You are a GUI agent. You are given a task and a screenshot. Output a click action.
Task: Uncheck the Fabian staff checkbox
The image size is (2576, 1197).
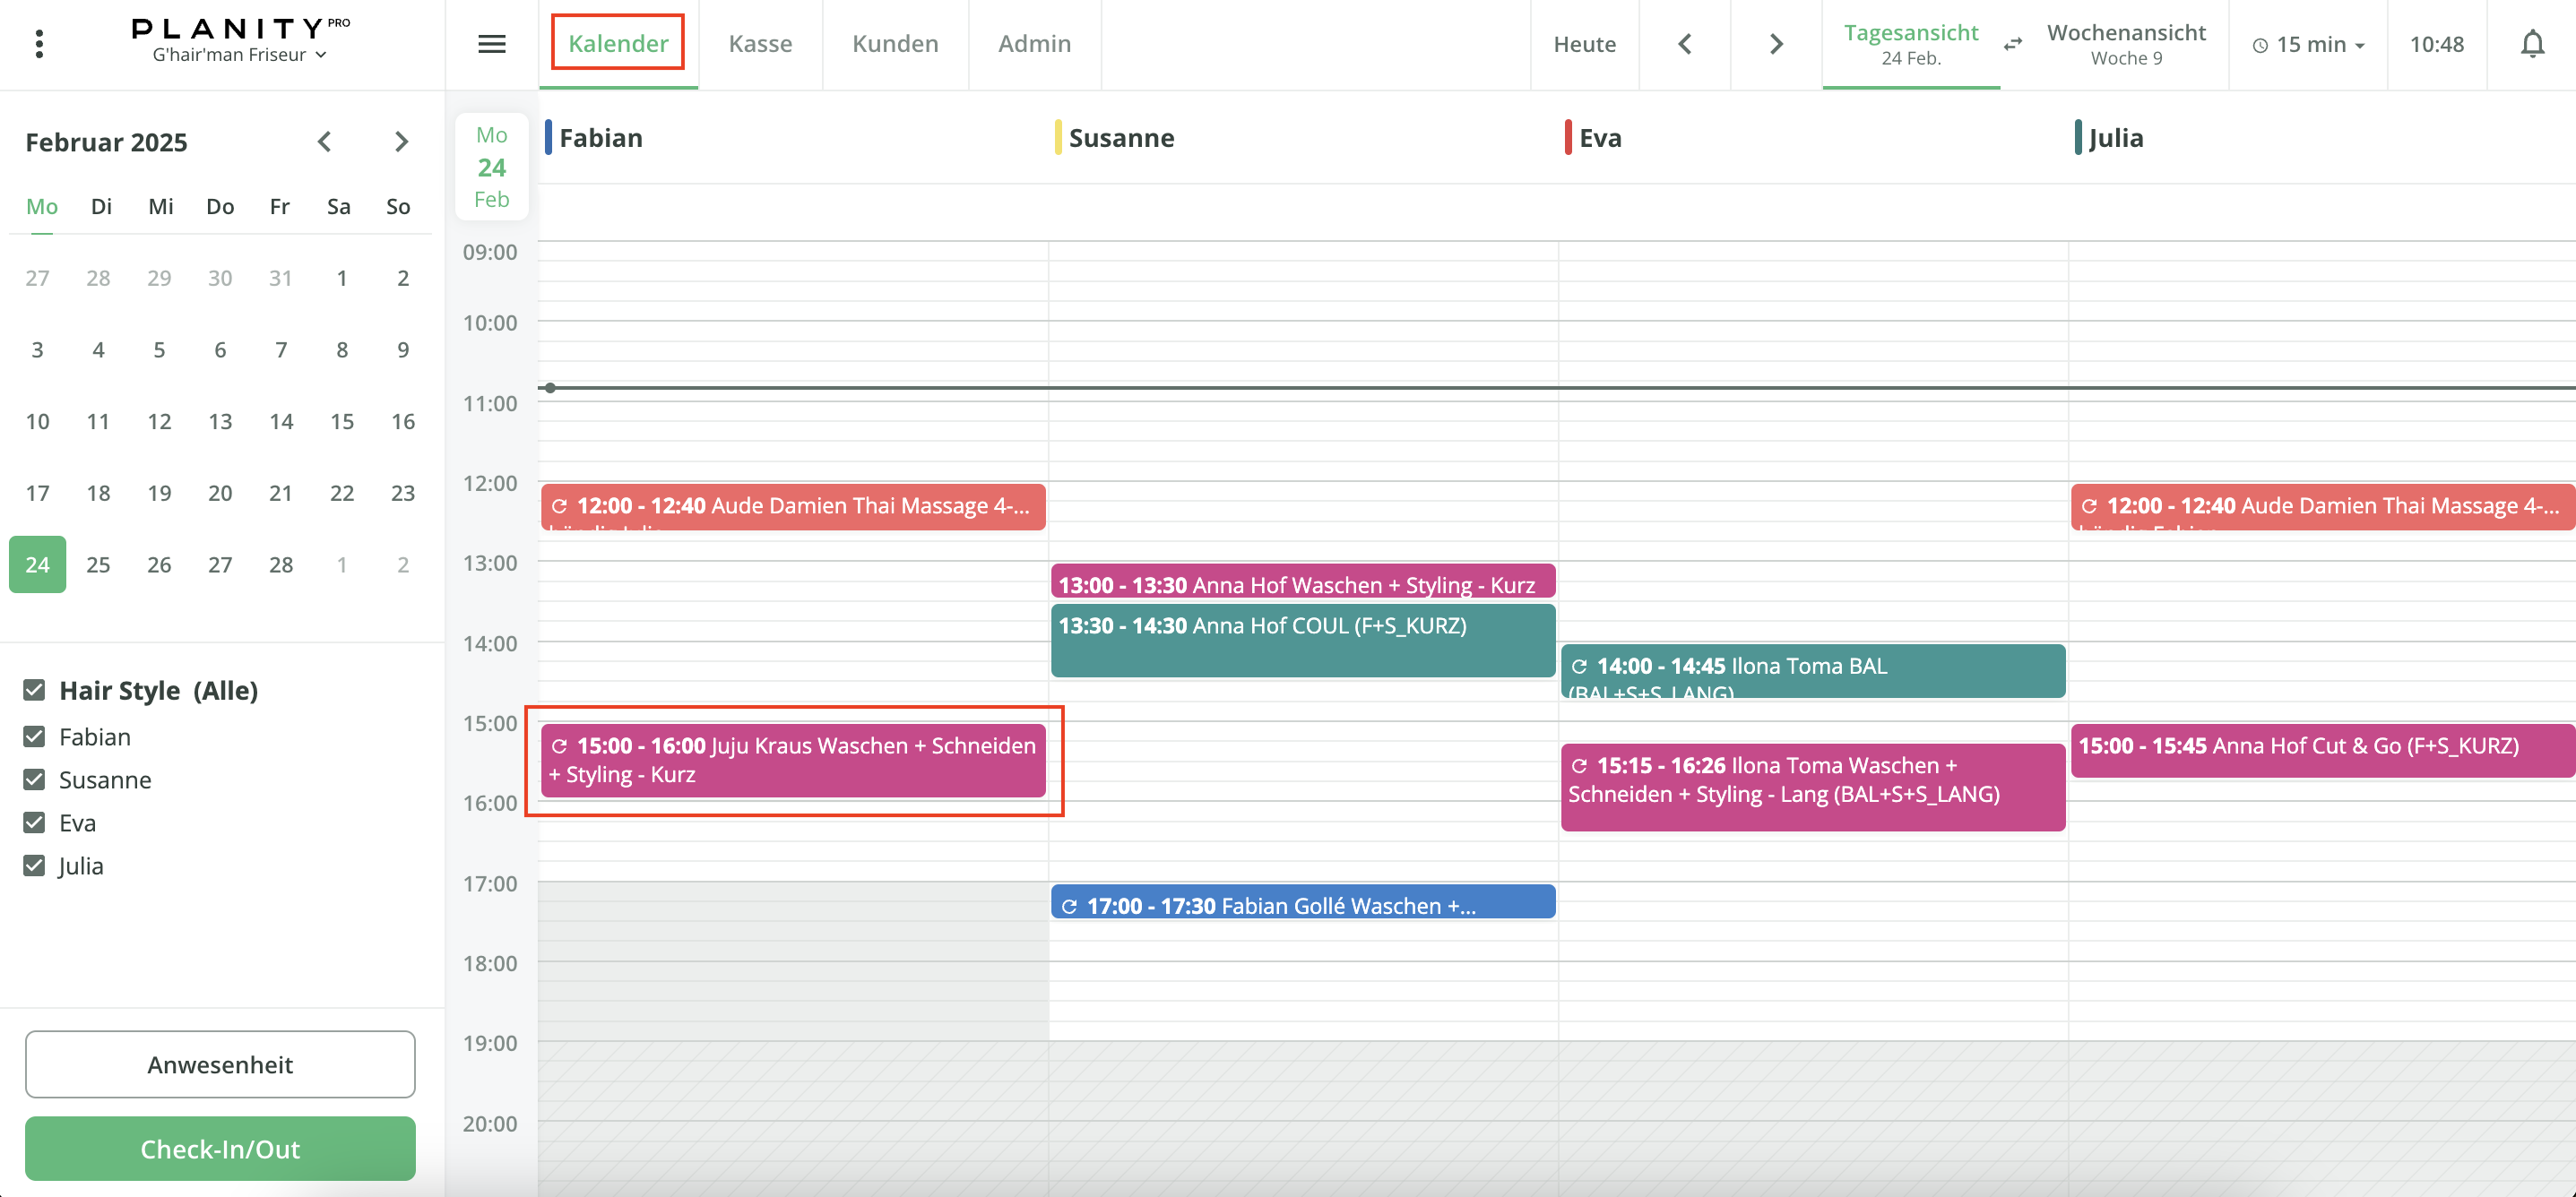[x=34, y=737]
